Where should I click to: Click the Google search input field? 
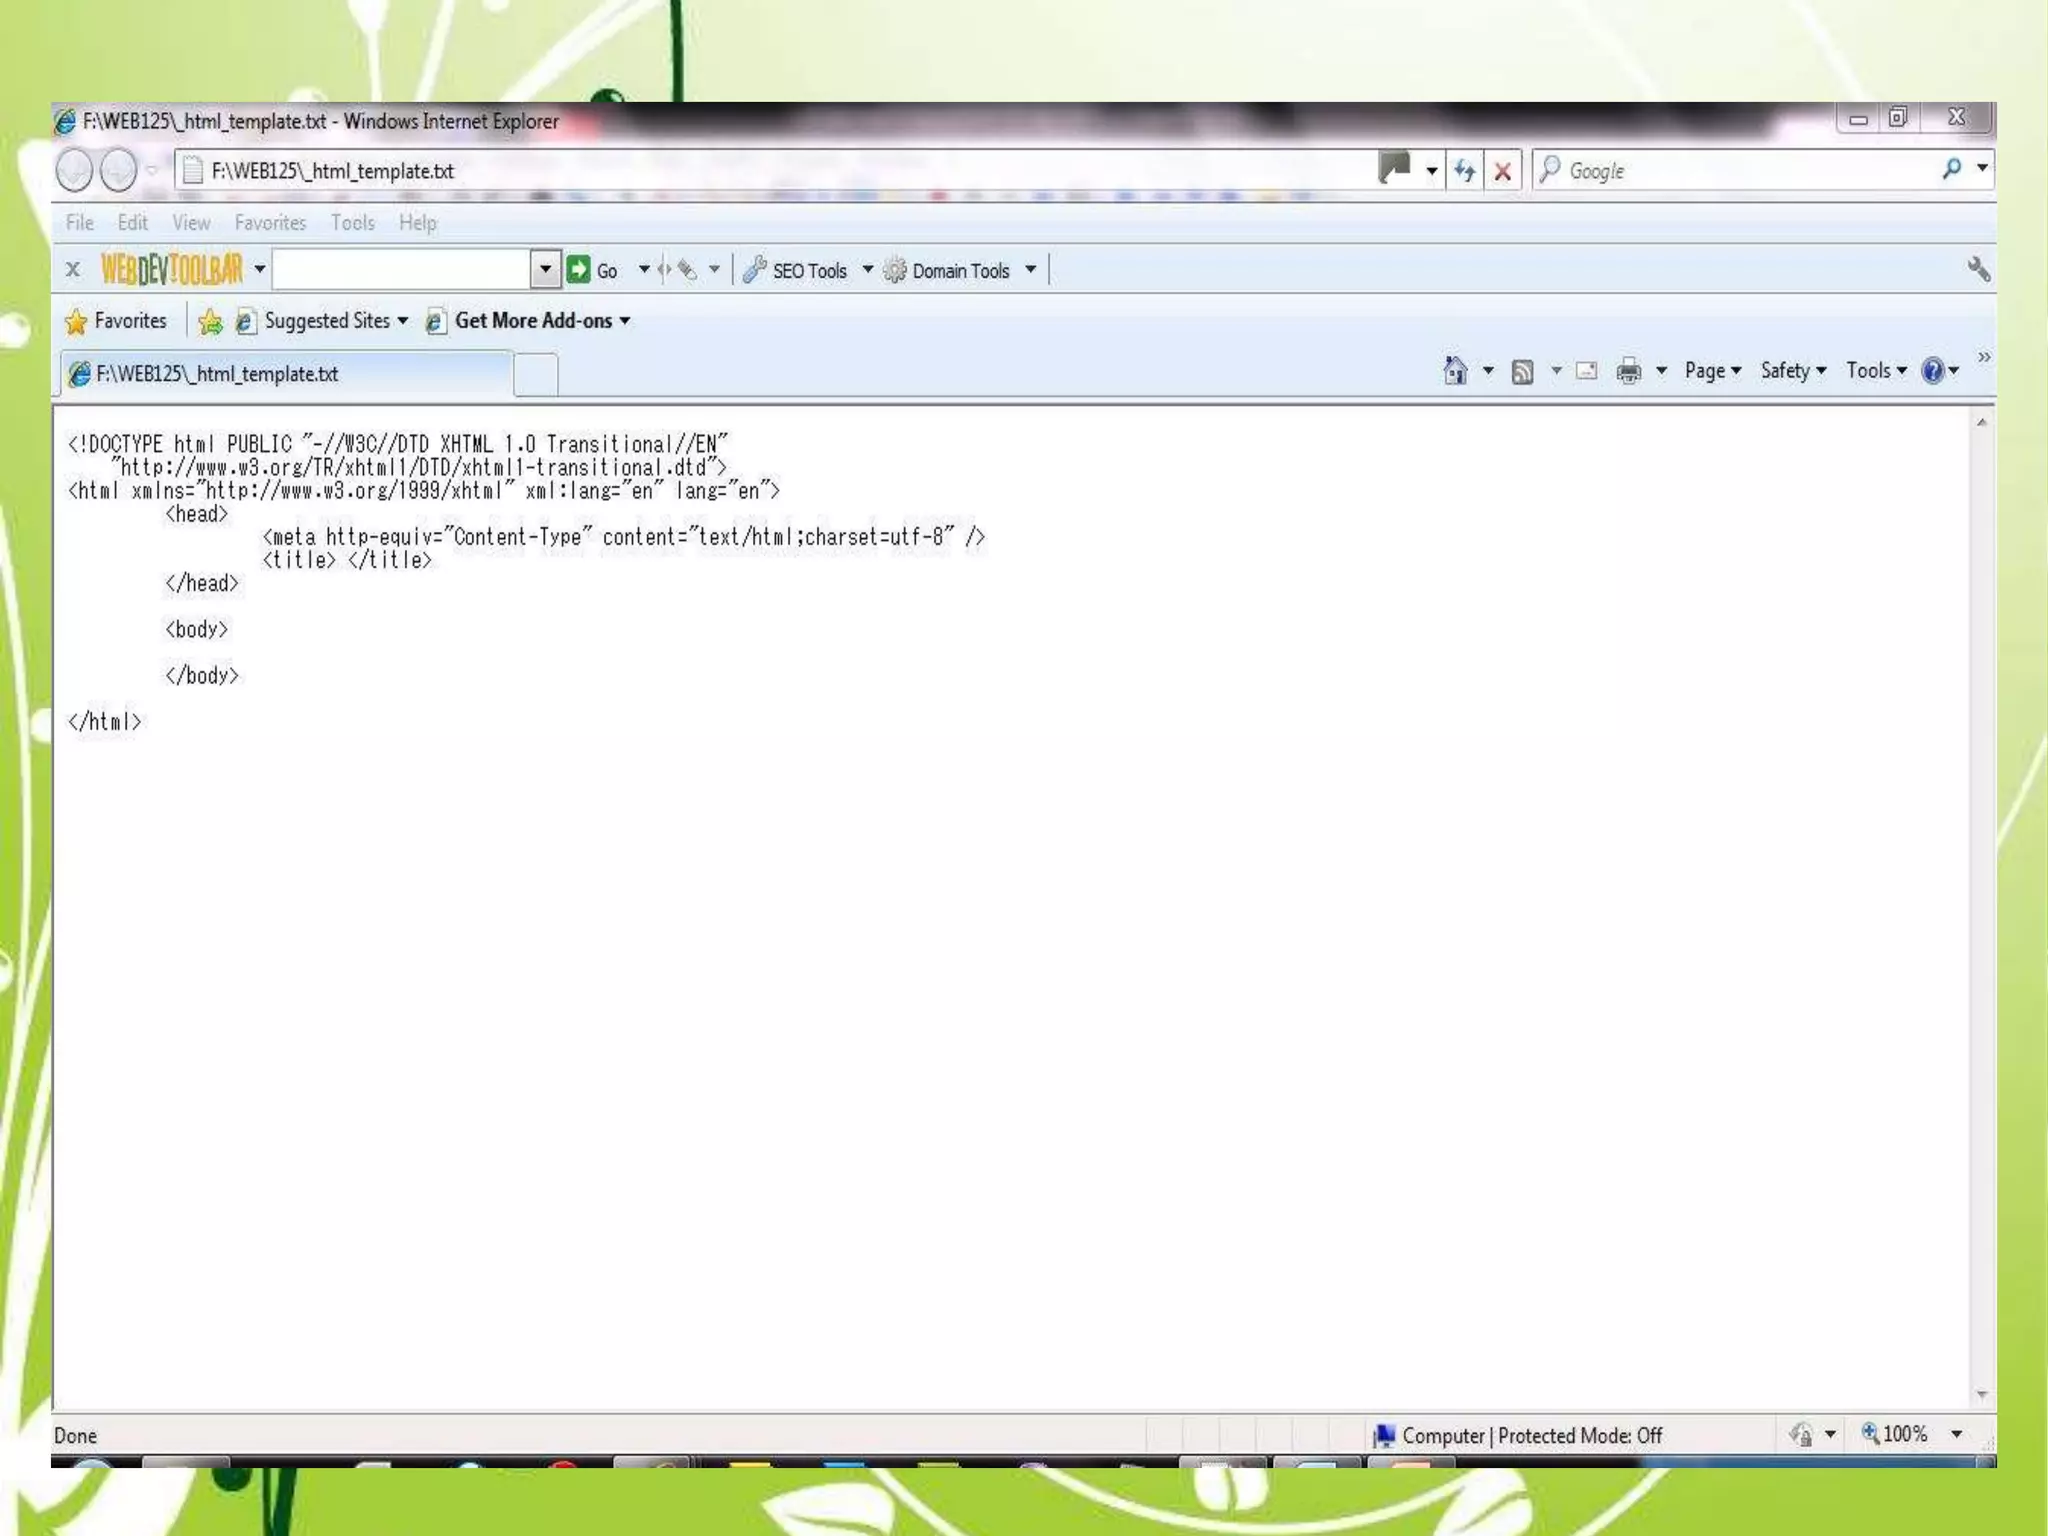[1750, 171]
